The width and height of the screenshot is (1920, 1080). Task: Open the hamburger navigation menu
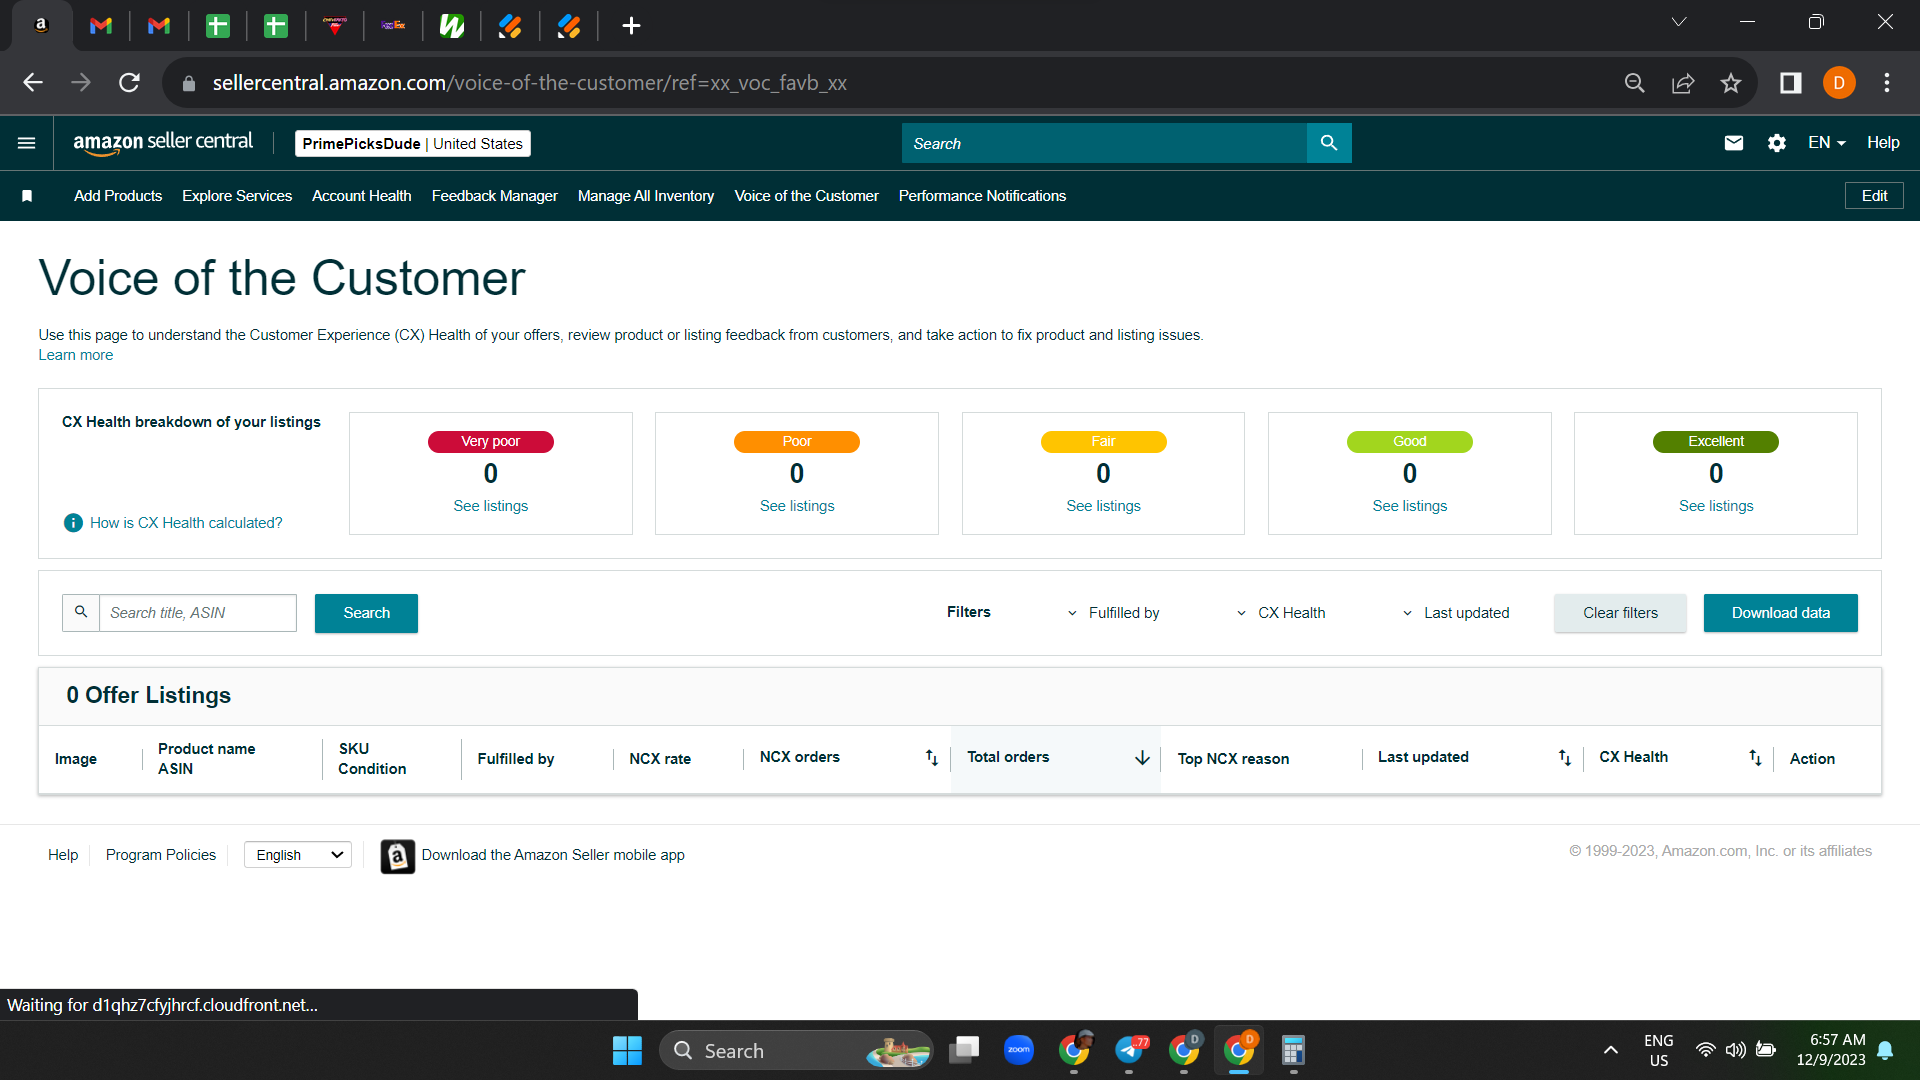click(x=27, y=143)
